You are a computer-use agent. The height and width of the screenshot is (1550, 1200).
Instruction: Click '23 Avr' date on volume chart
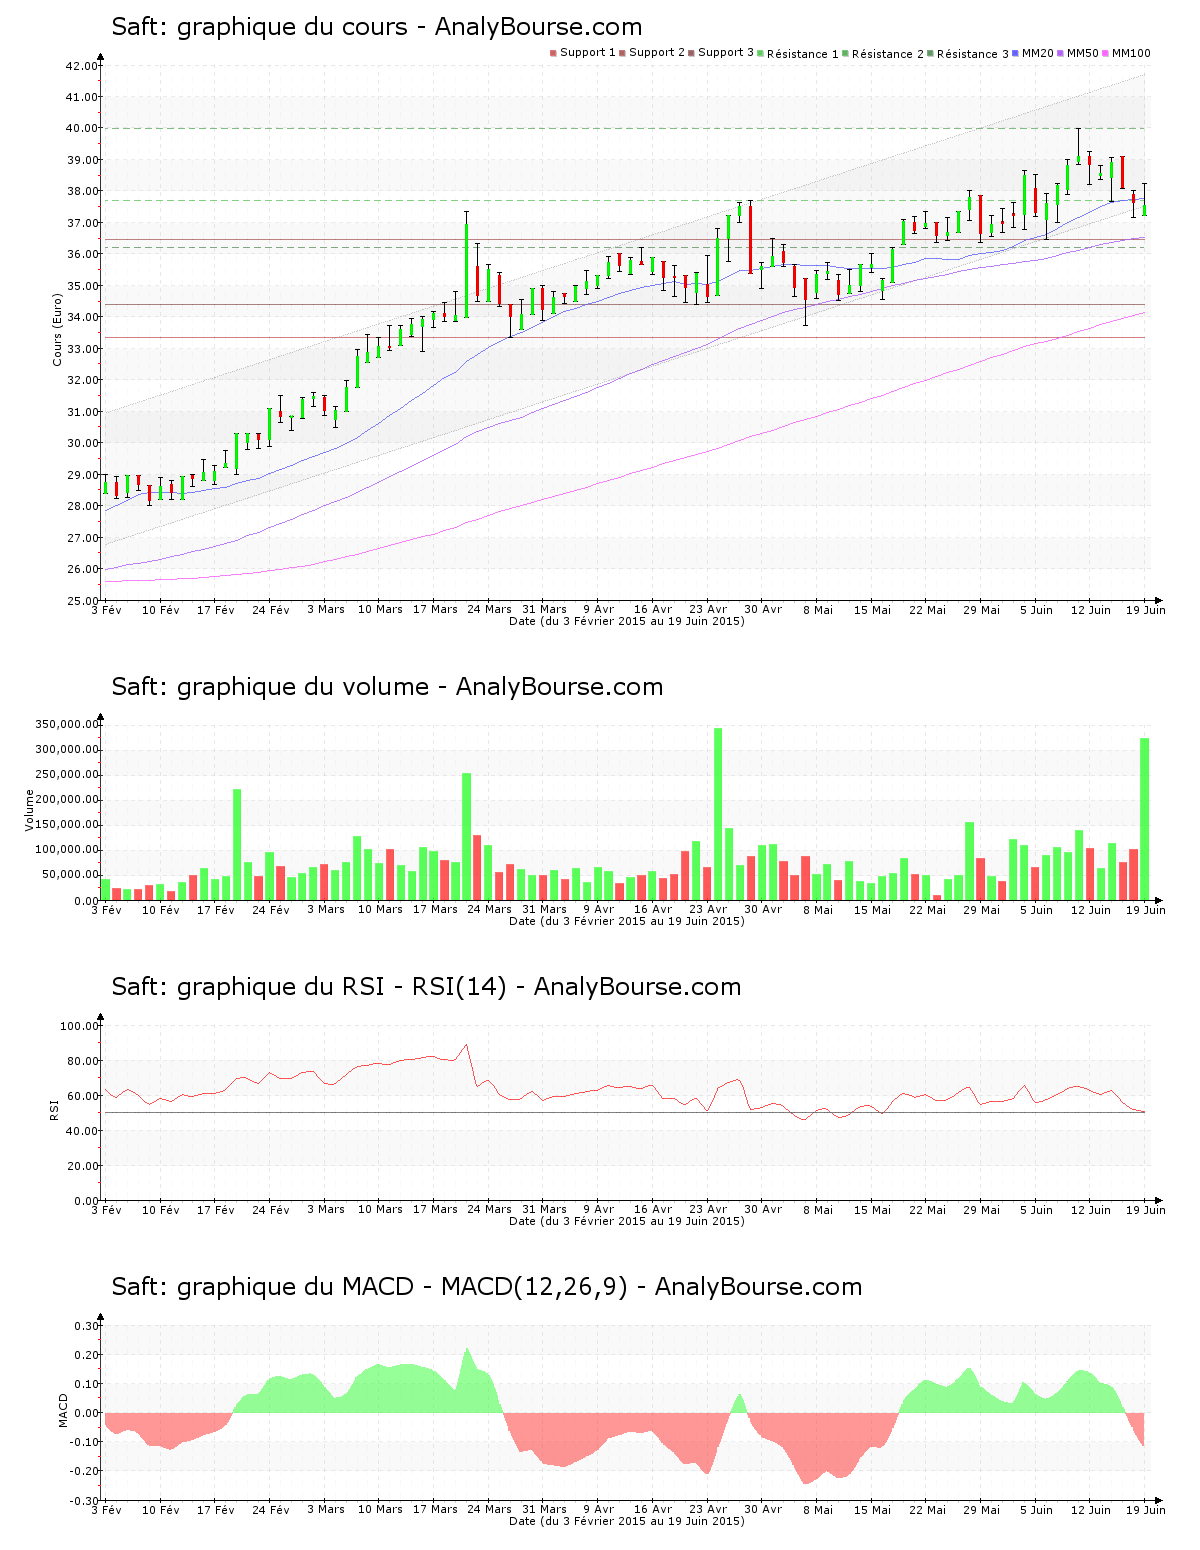point(708,909)
